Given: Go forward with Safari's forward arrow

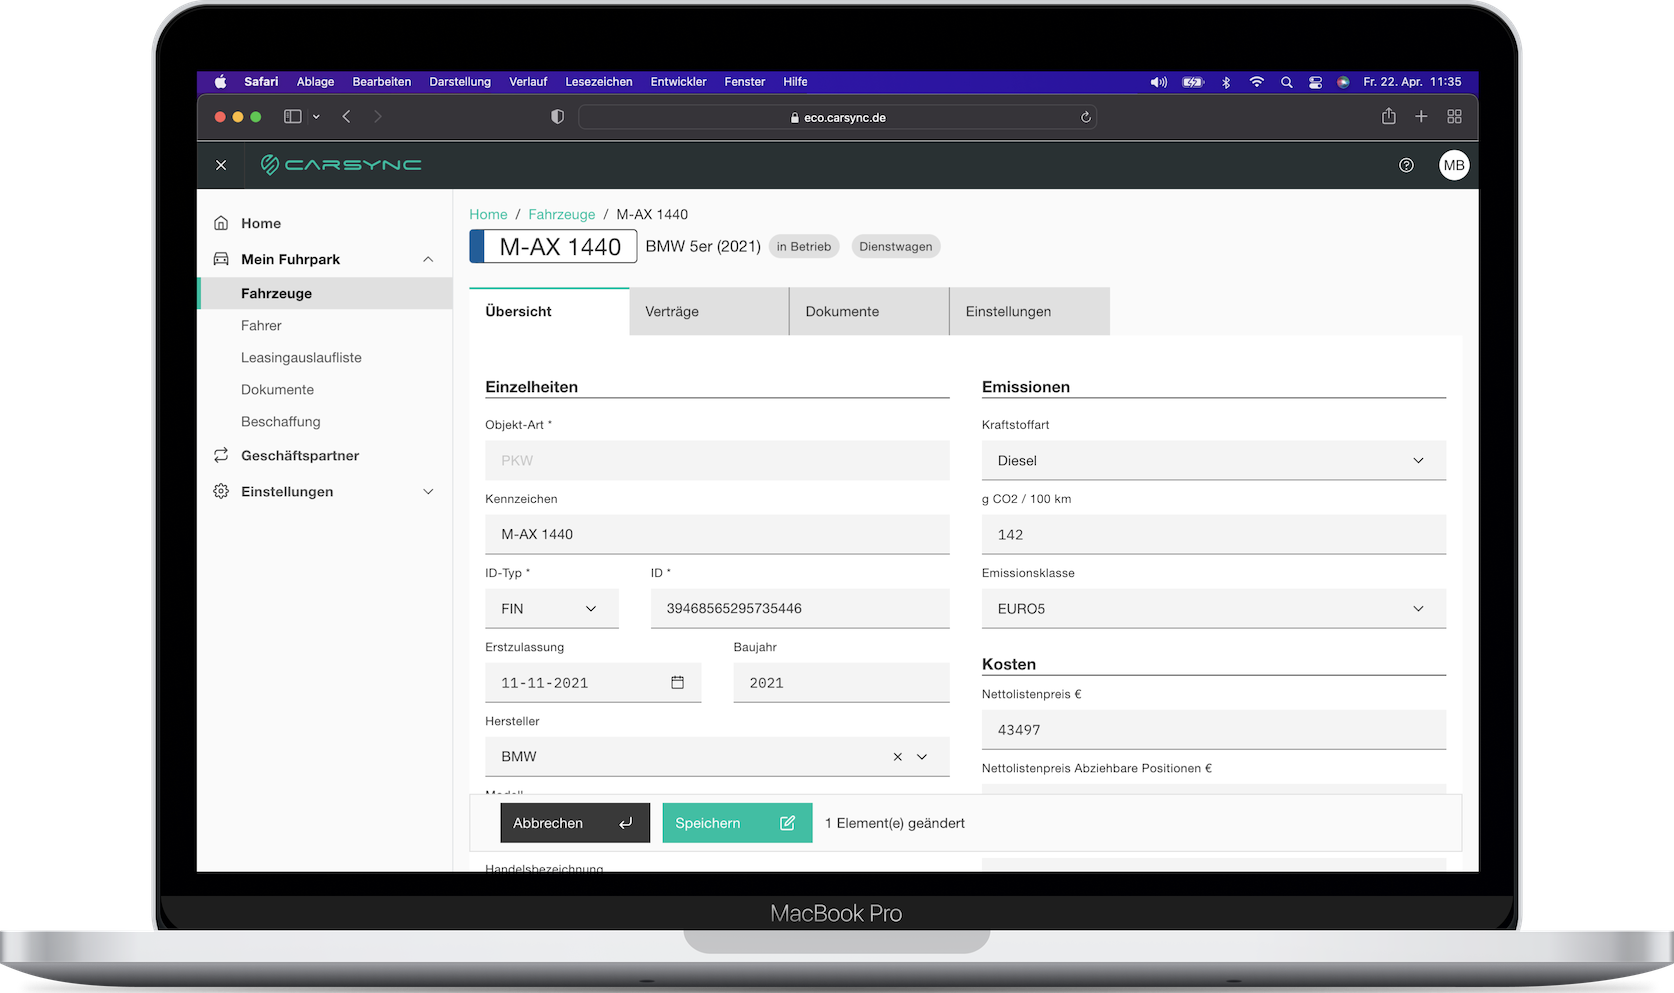Looking at the screenshot, I should click(x=378, y=117).
